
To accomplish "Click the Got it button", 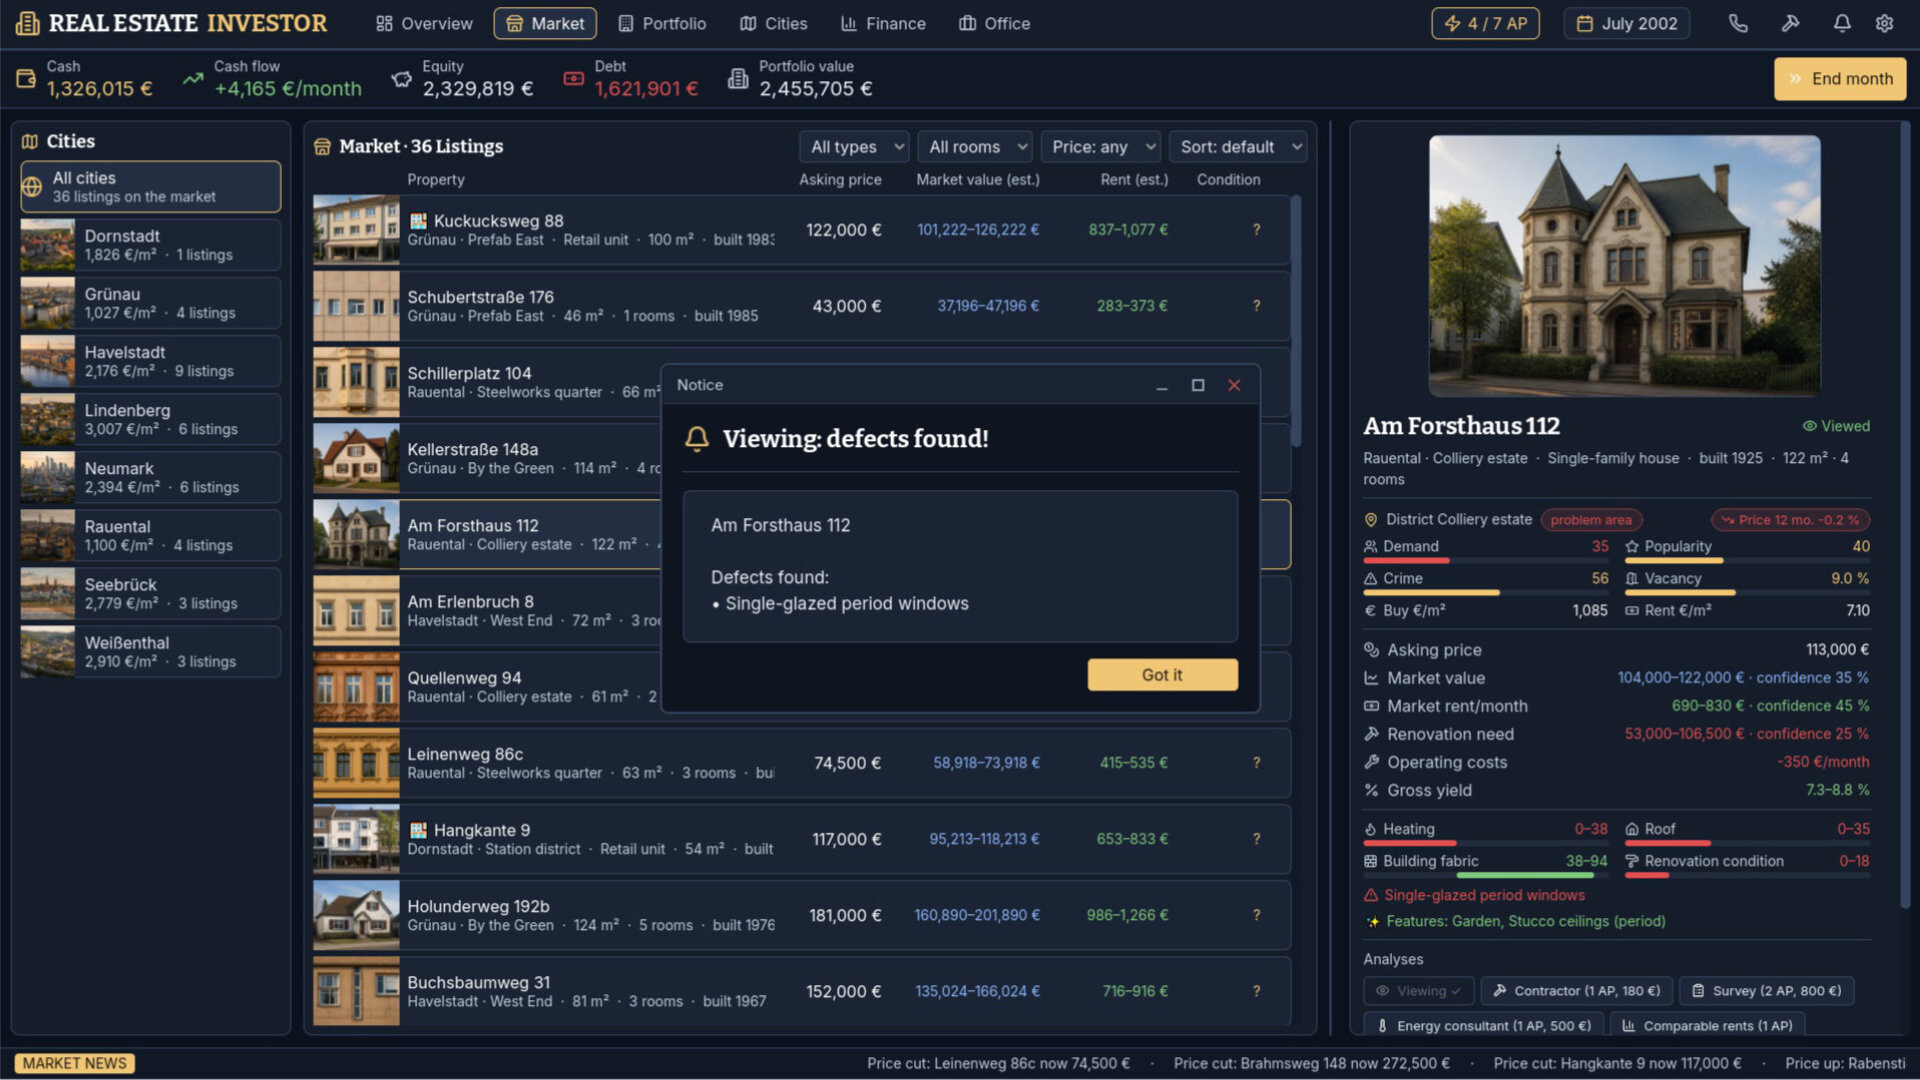I will [x=1162, y=675].
